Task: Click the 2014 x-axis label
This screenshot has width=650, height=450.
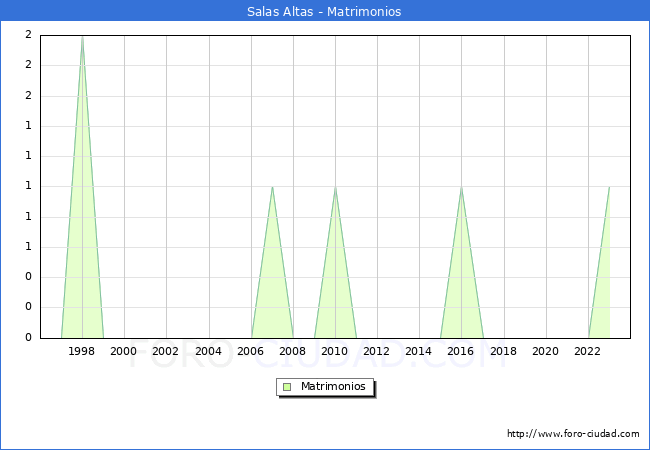Action: pyautogui.click(x=419, y=351)
